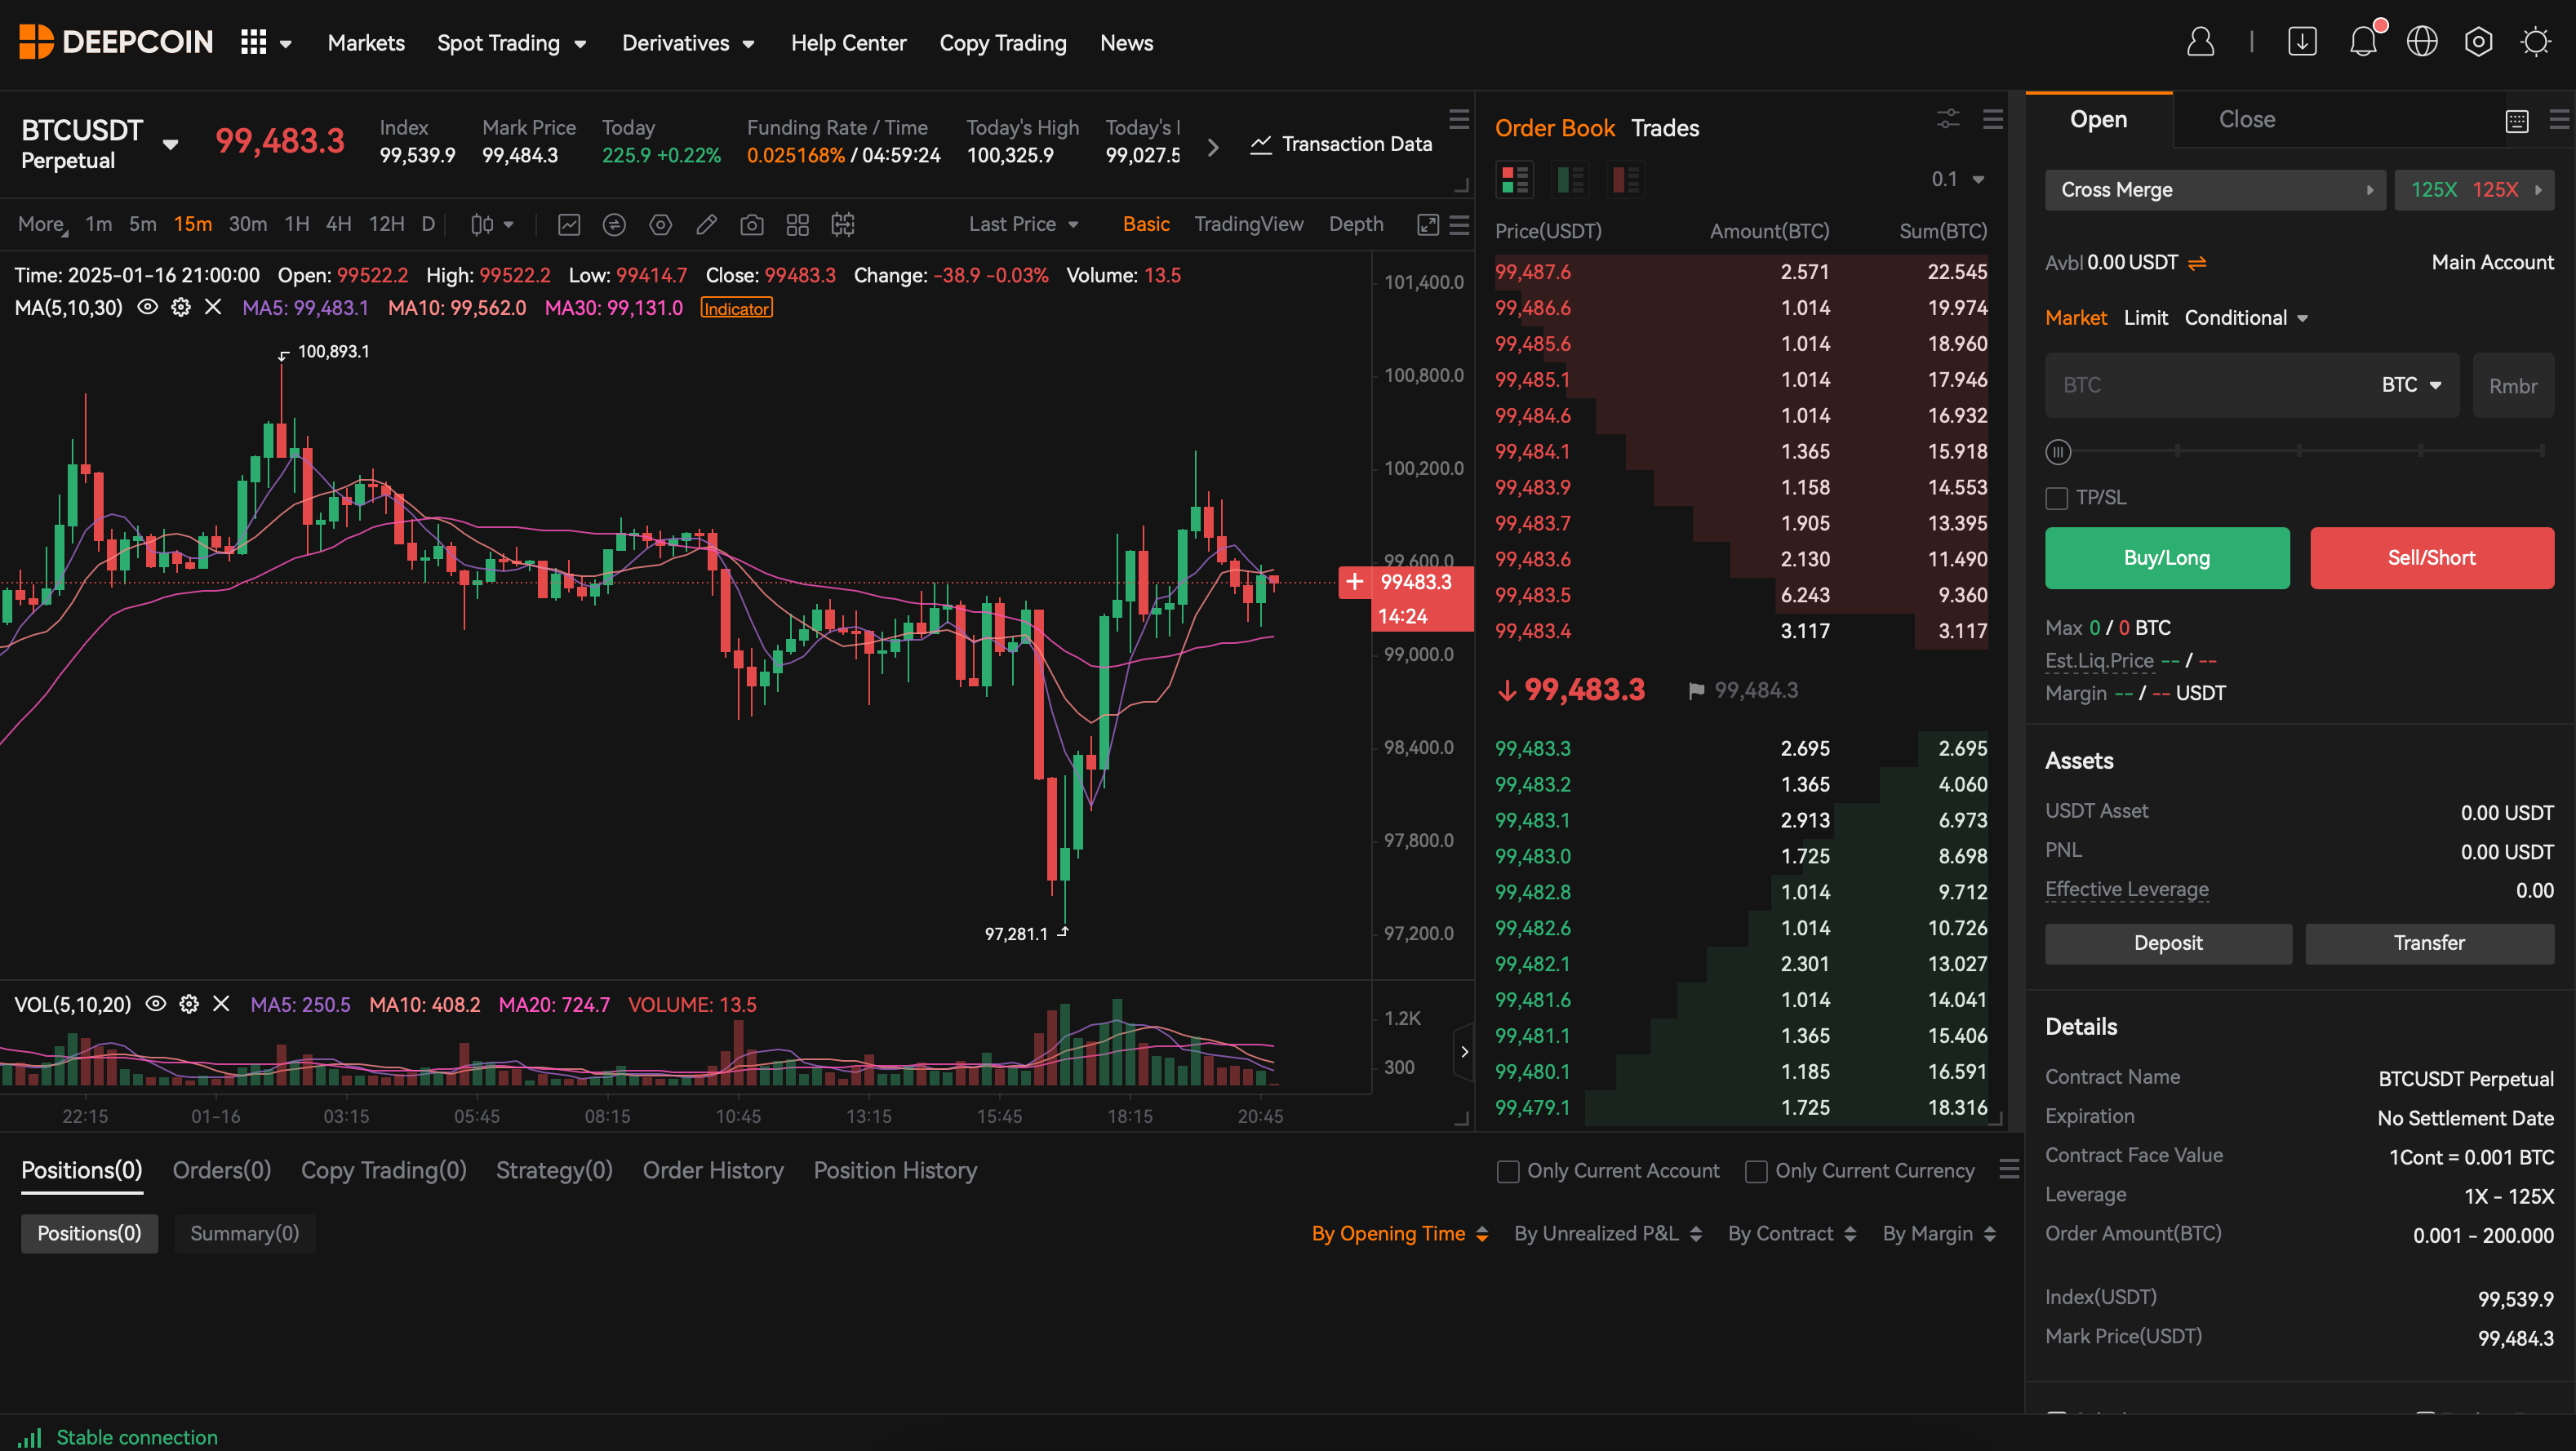Image resolution: width=2576 pixels, height=1451 pixels.
Task: Click into the BTC amount input field
Action: (x=2210, y=385)
